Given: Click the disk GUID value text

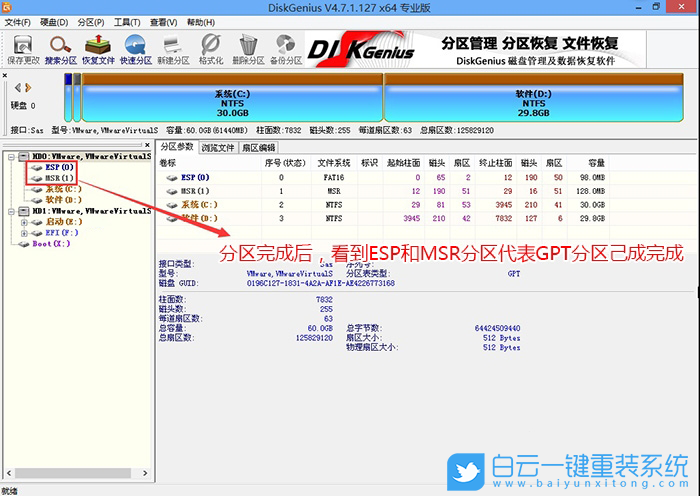Looking at the screenshot, I should tap(321, 283).
